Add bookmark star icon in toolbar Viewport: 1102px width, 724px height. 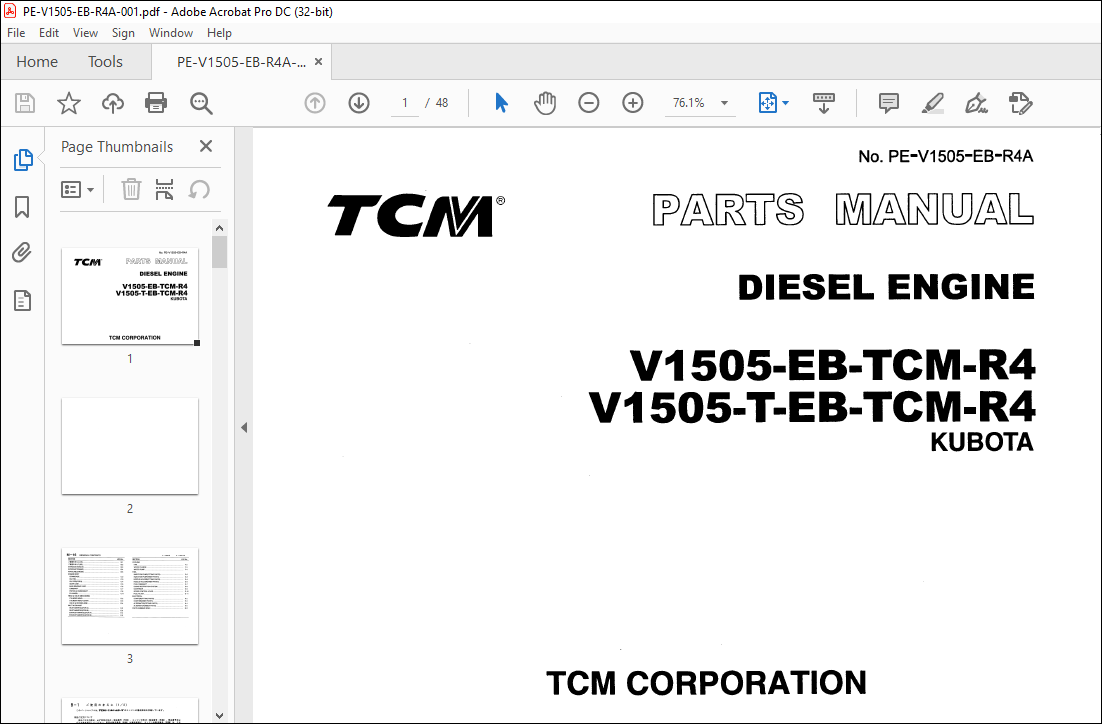(x=69, y=103)
